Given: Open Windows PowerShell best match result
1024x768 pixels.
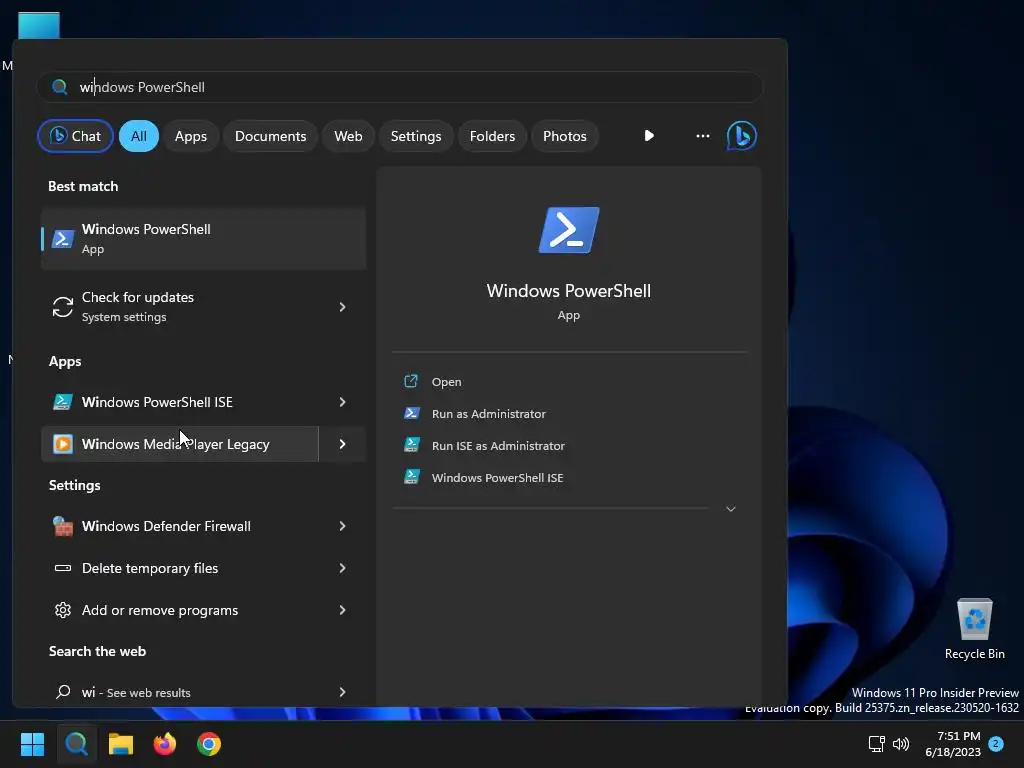Looking at the screenshot, I should coord(204,238).
